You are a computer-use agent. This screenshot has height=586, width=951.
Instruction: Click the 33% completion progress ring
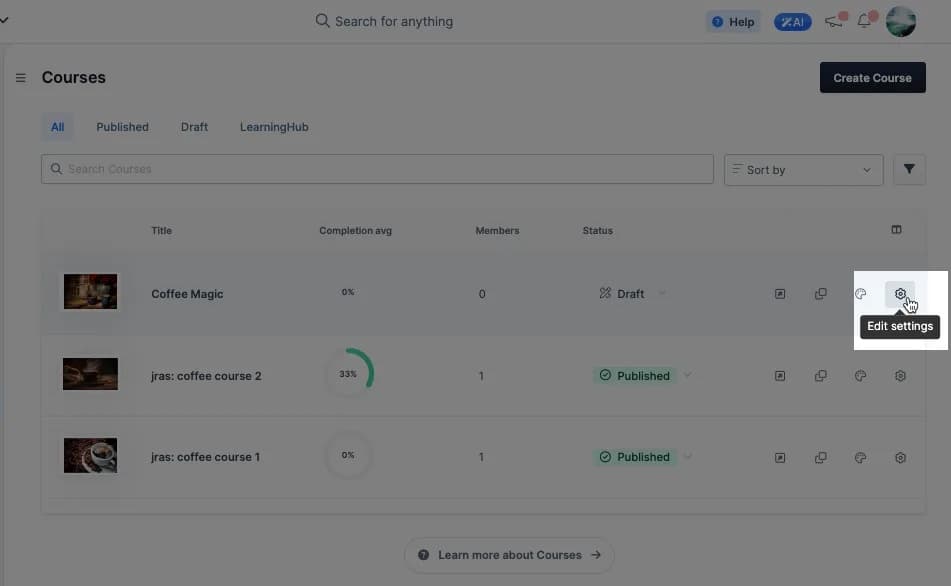[348, 373]
